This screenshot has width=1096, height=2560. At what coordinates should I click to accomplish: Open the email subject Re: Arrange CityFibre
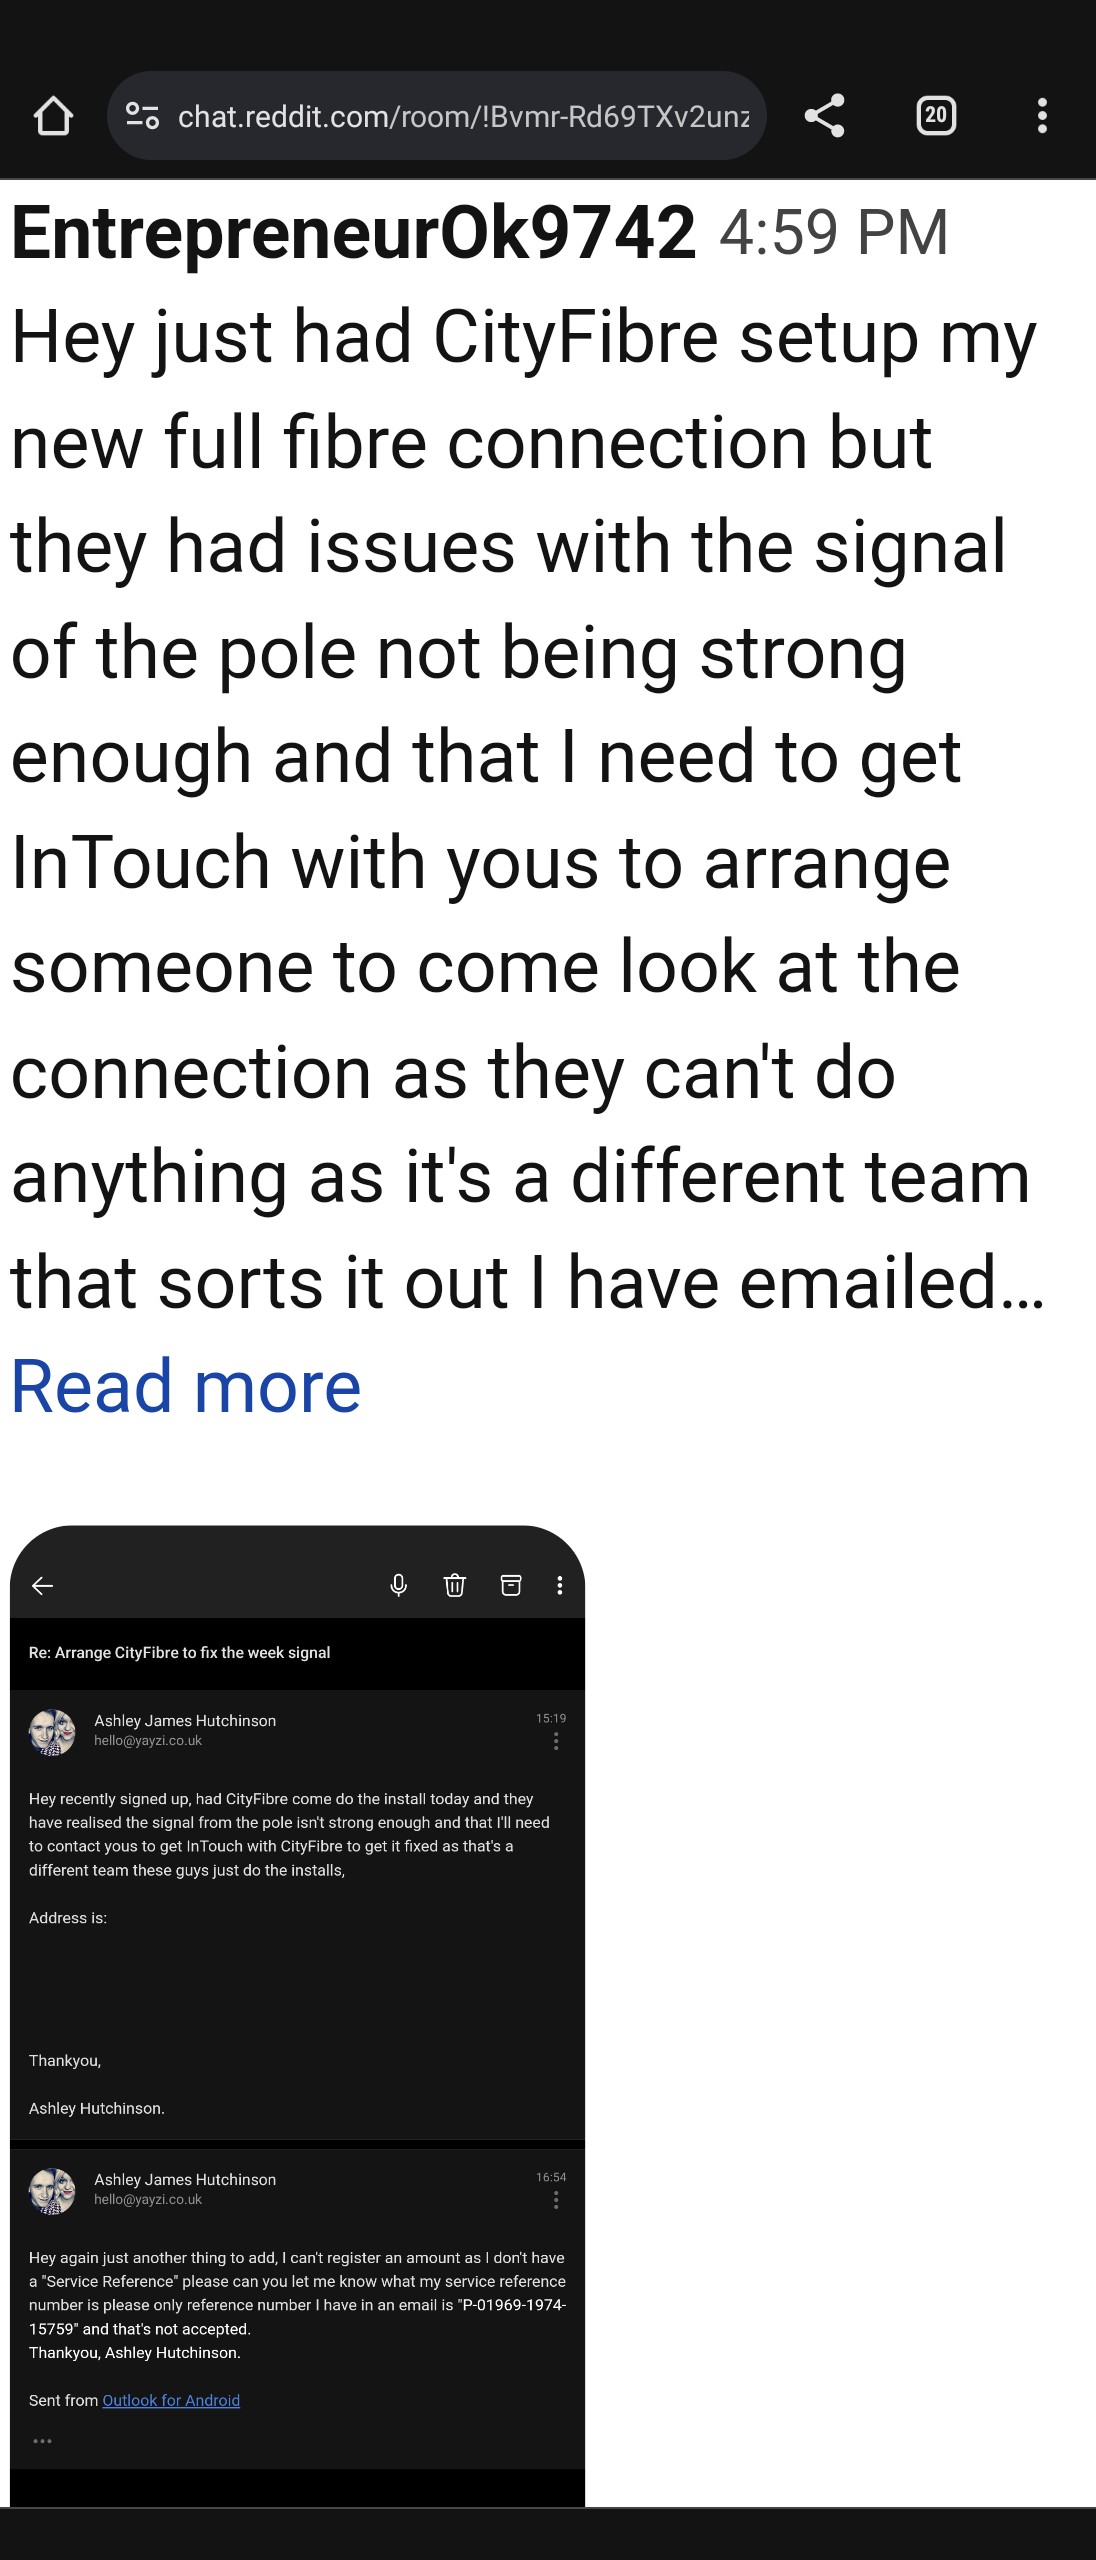180,1652
